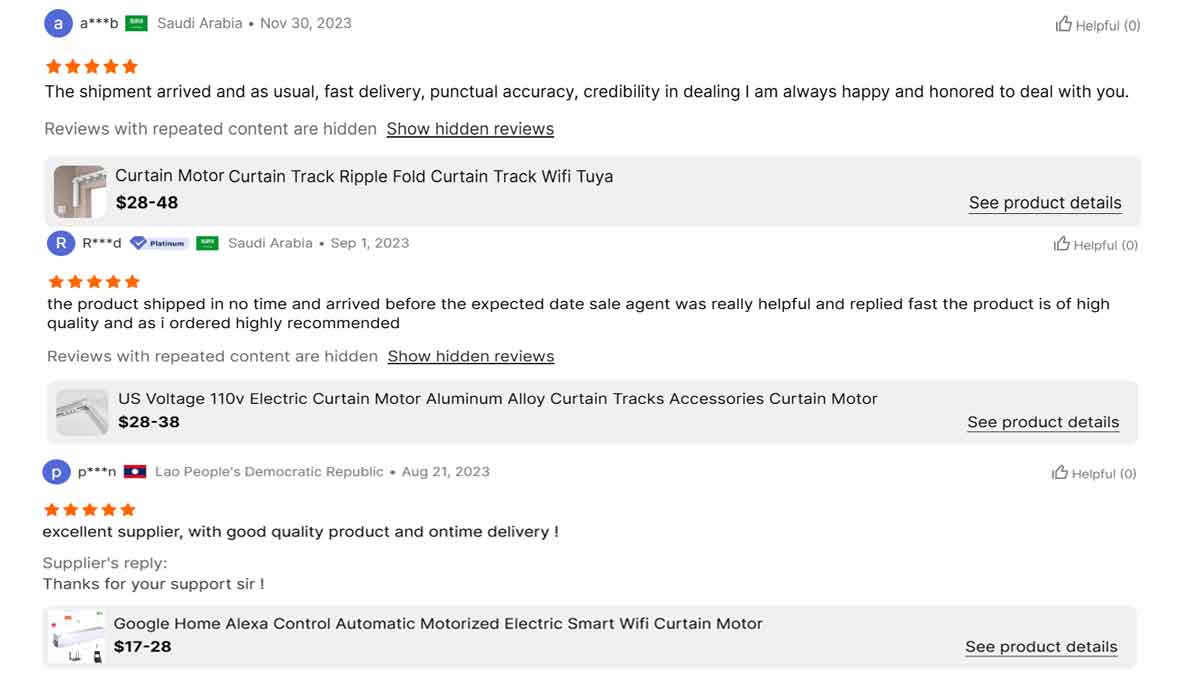Click the 'R' user avatar

point(61,243)
